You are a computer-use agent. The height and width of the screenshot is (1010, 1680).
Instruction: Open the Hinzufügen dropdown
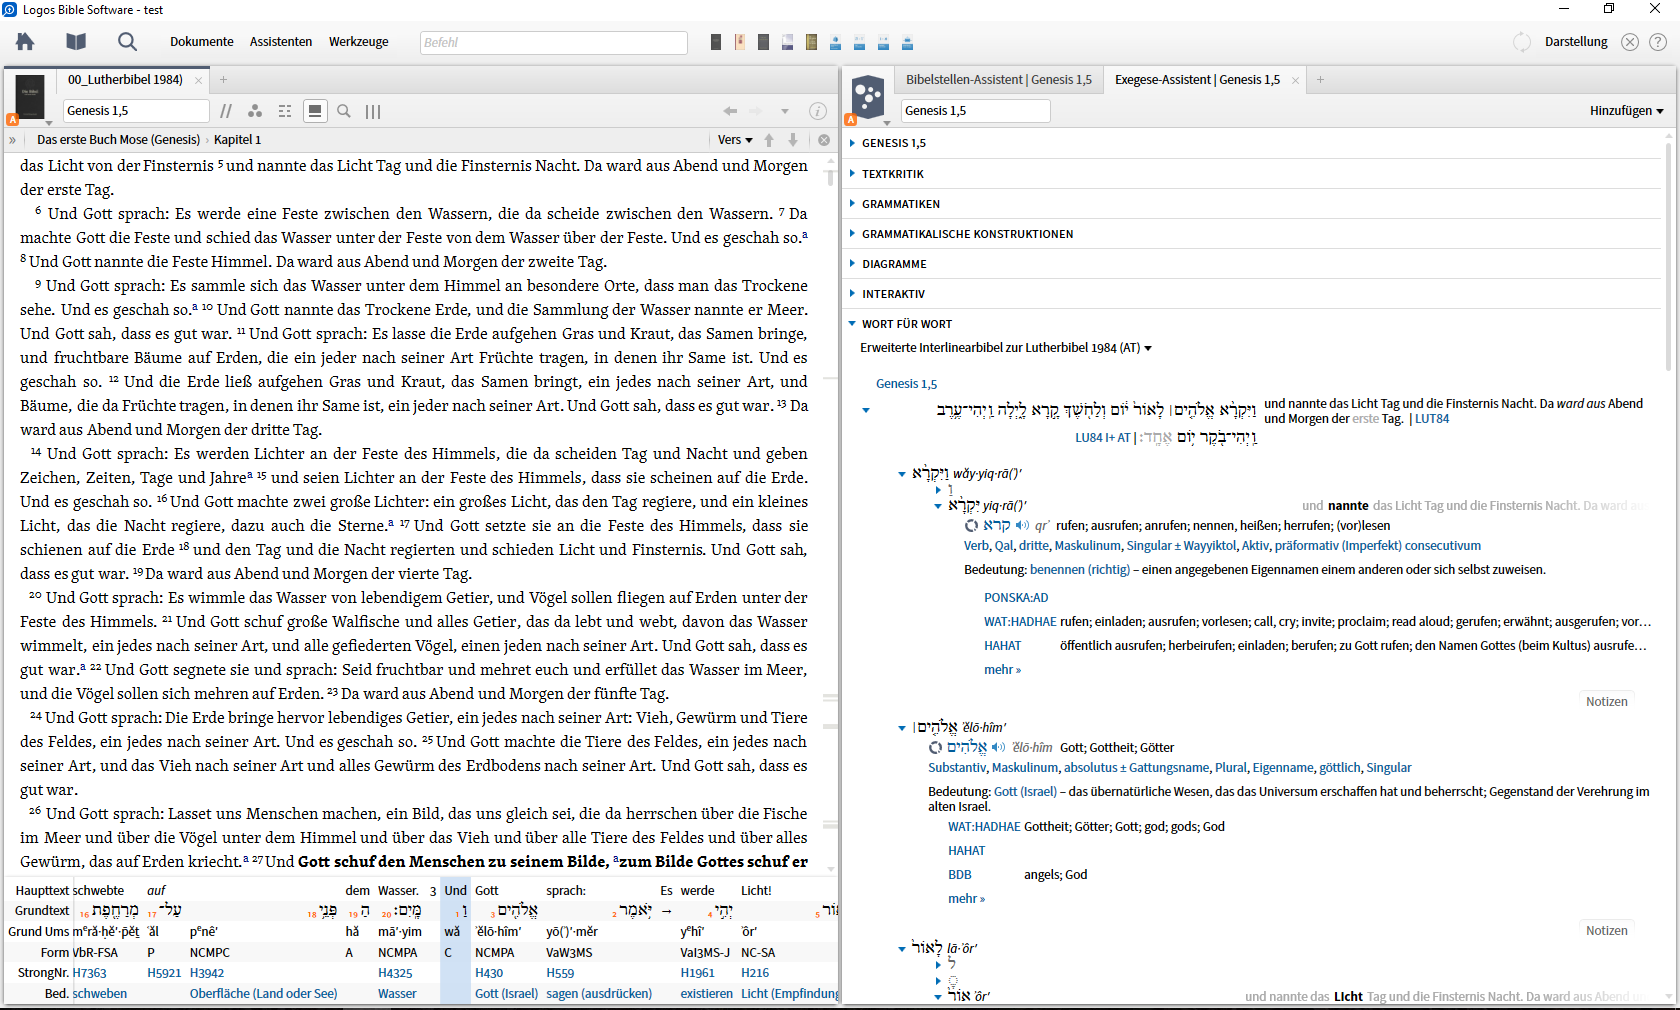pyautogui.click(x=1627, y=111)
